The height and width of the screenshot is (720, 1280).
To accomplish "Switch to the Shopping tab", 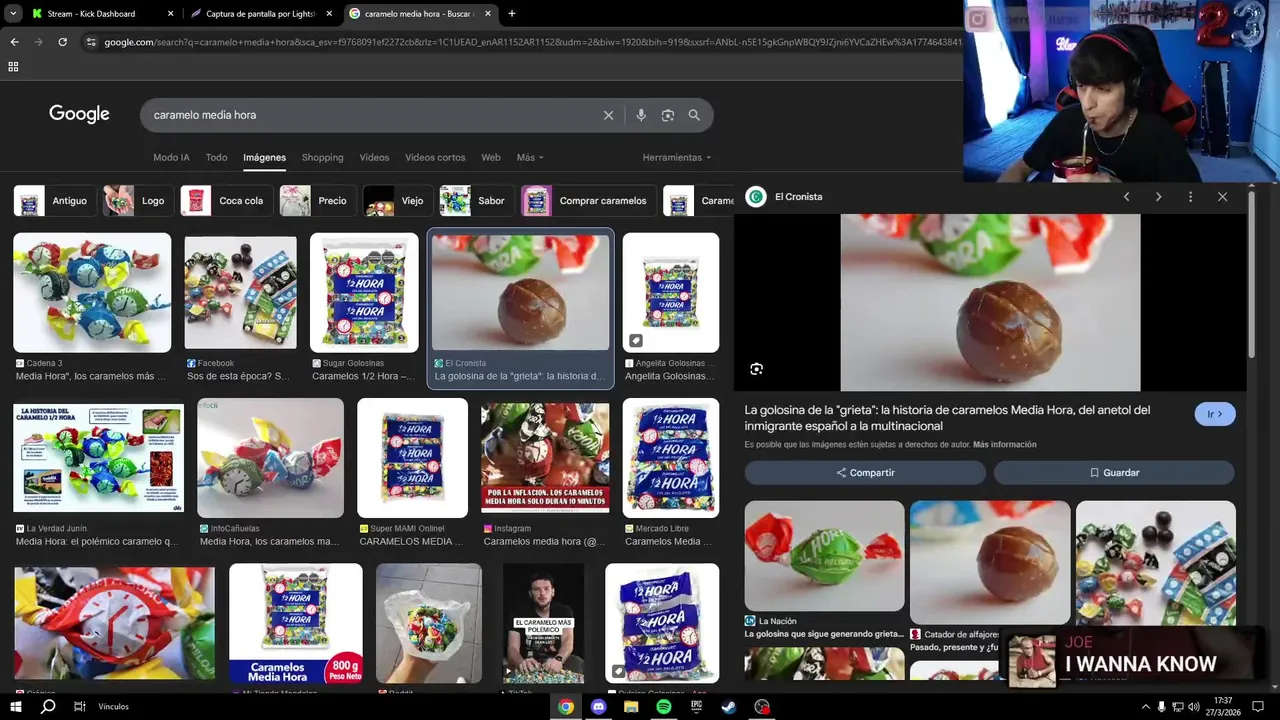I will 322,157.
